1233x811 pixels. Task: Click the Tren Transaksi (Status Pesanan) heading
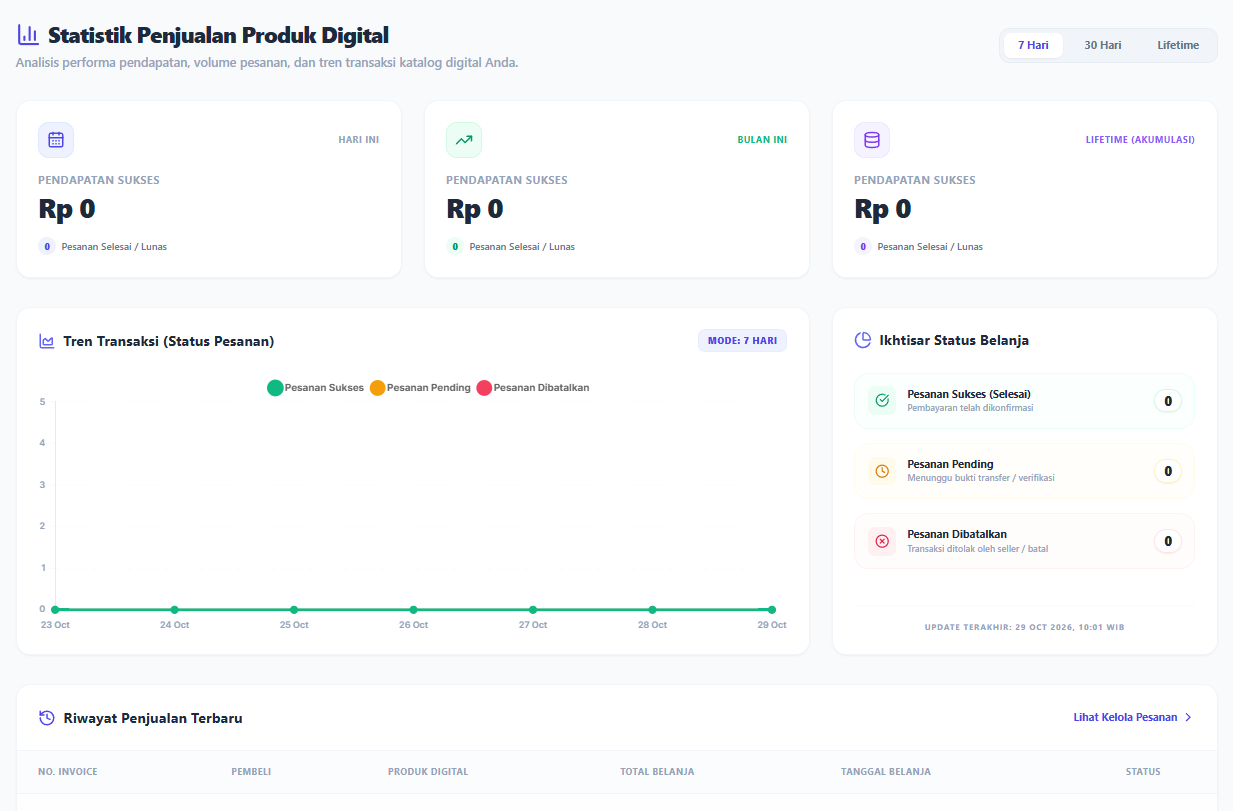169,341
